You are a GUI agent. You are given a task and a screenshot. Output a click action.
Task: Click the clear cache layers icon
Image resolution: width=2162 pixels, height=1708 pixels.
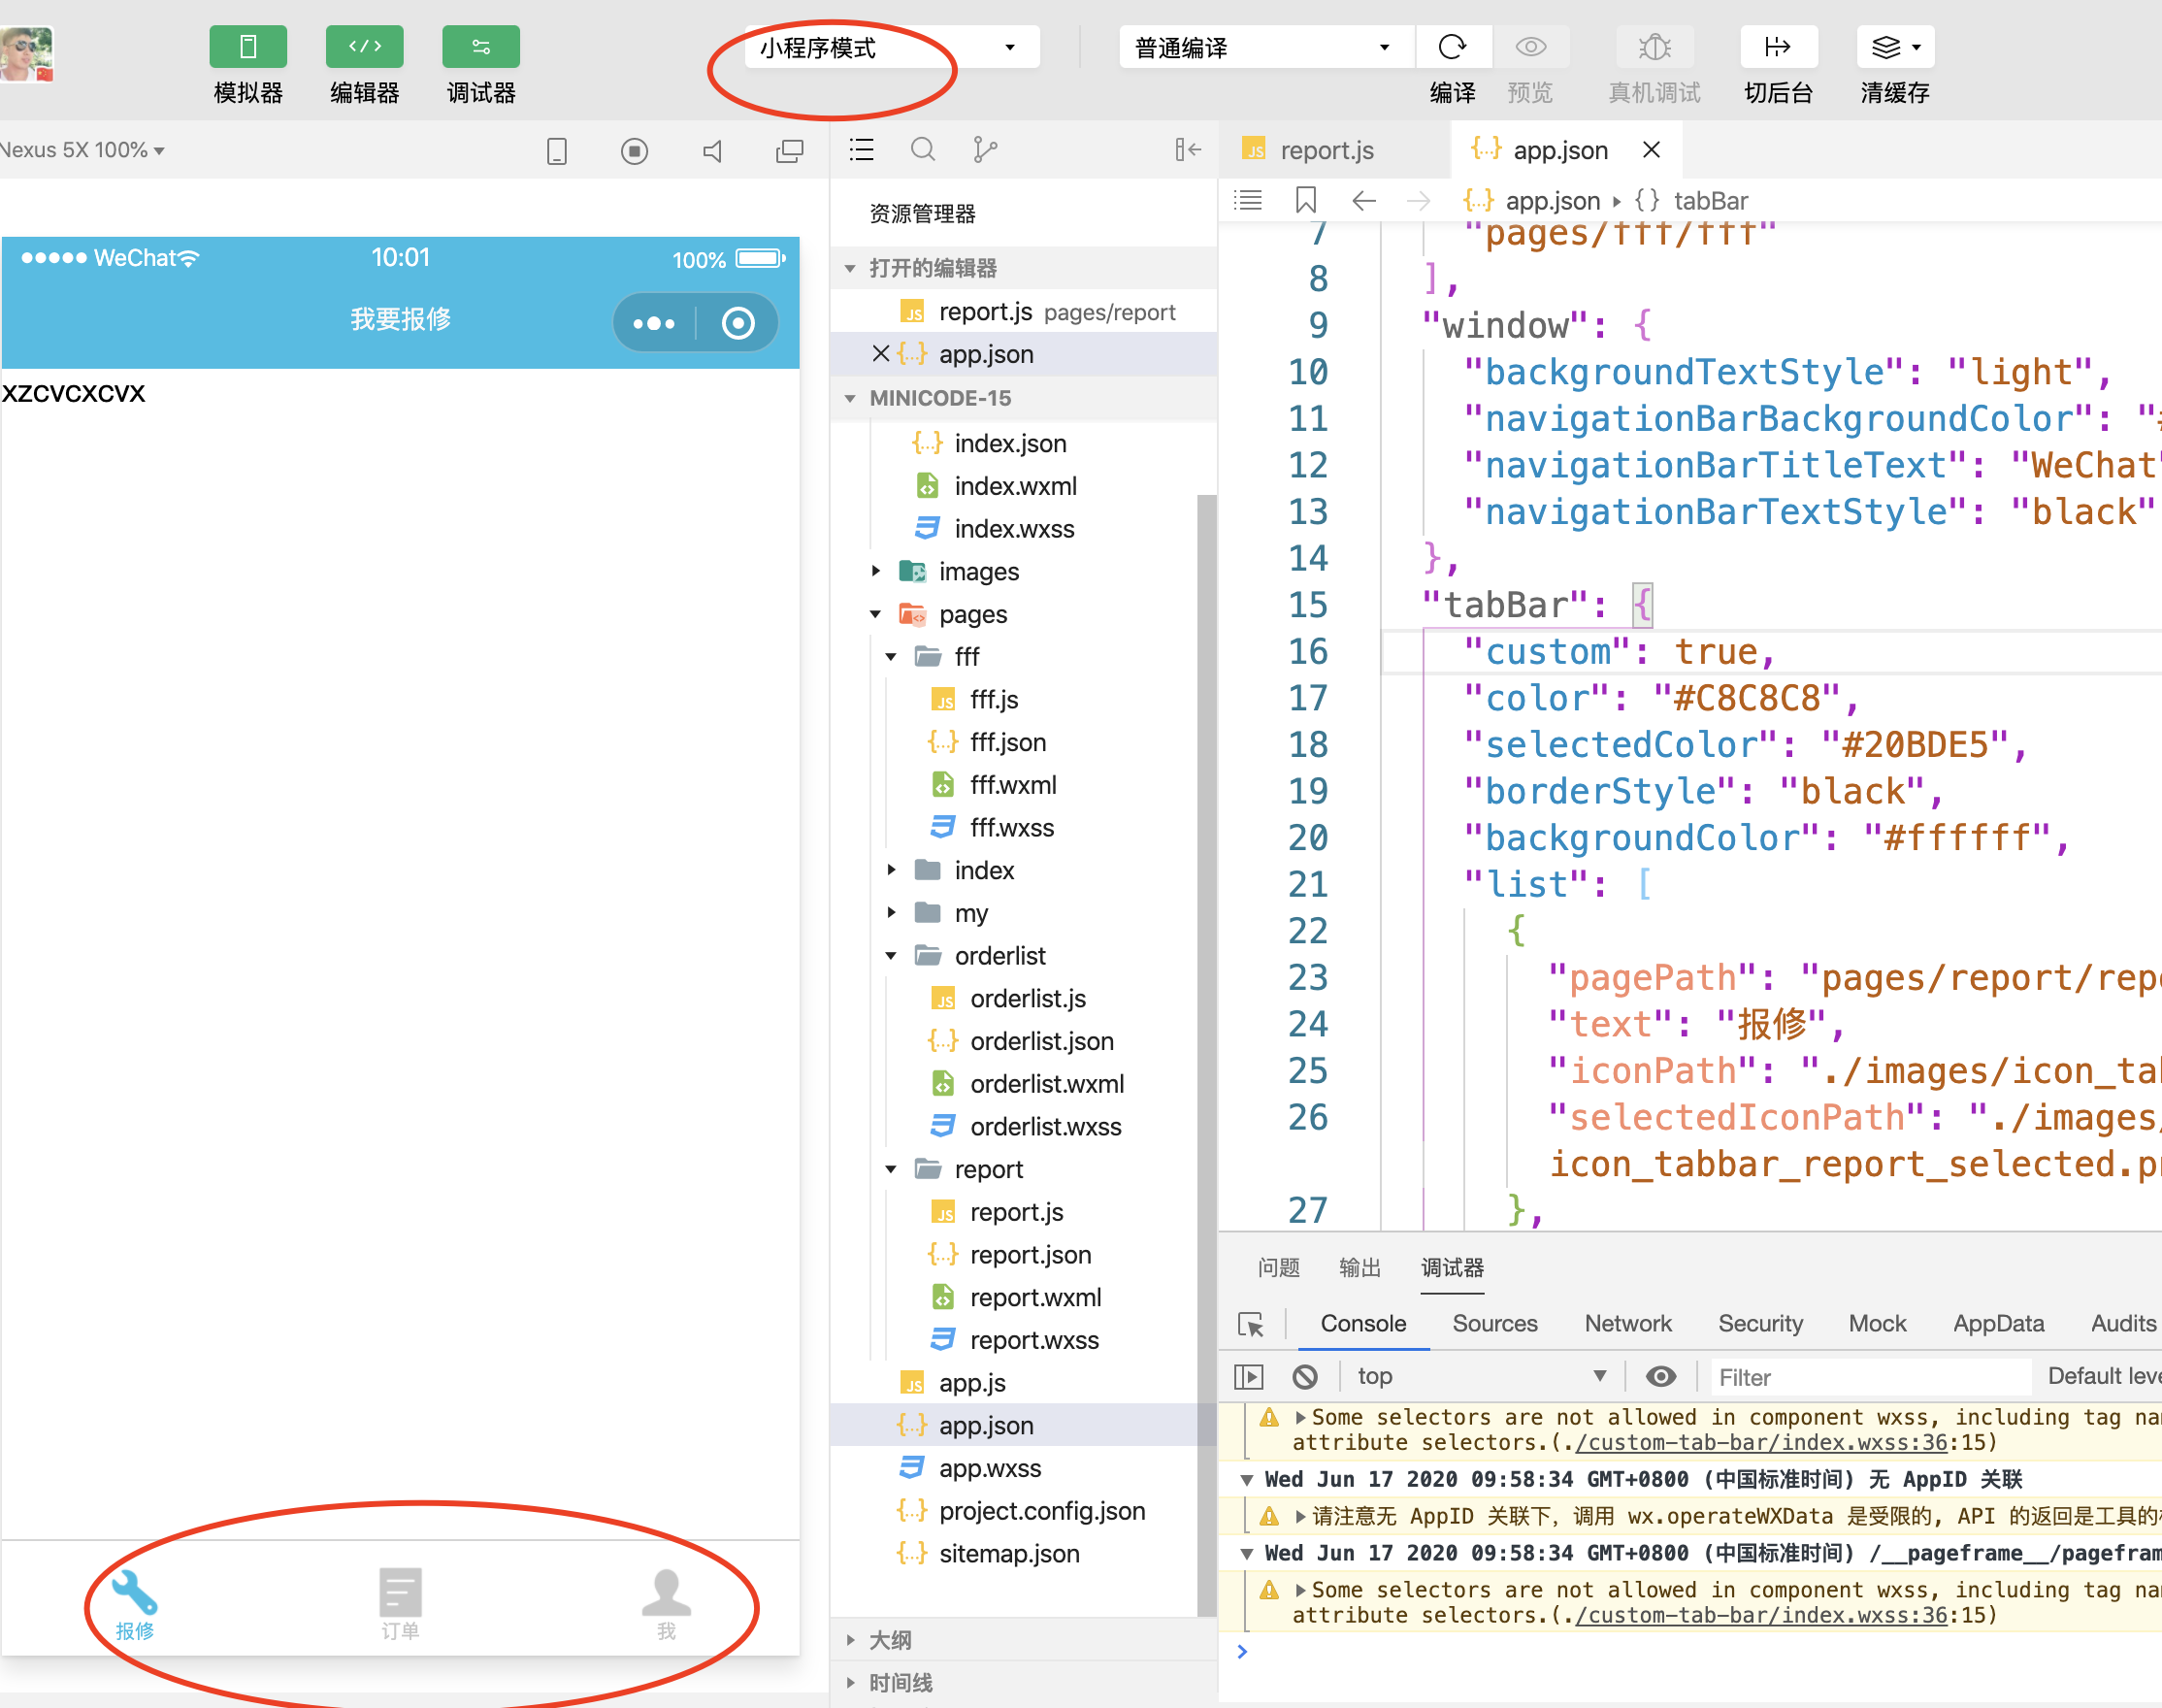(1886, 47)
